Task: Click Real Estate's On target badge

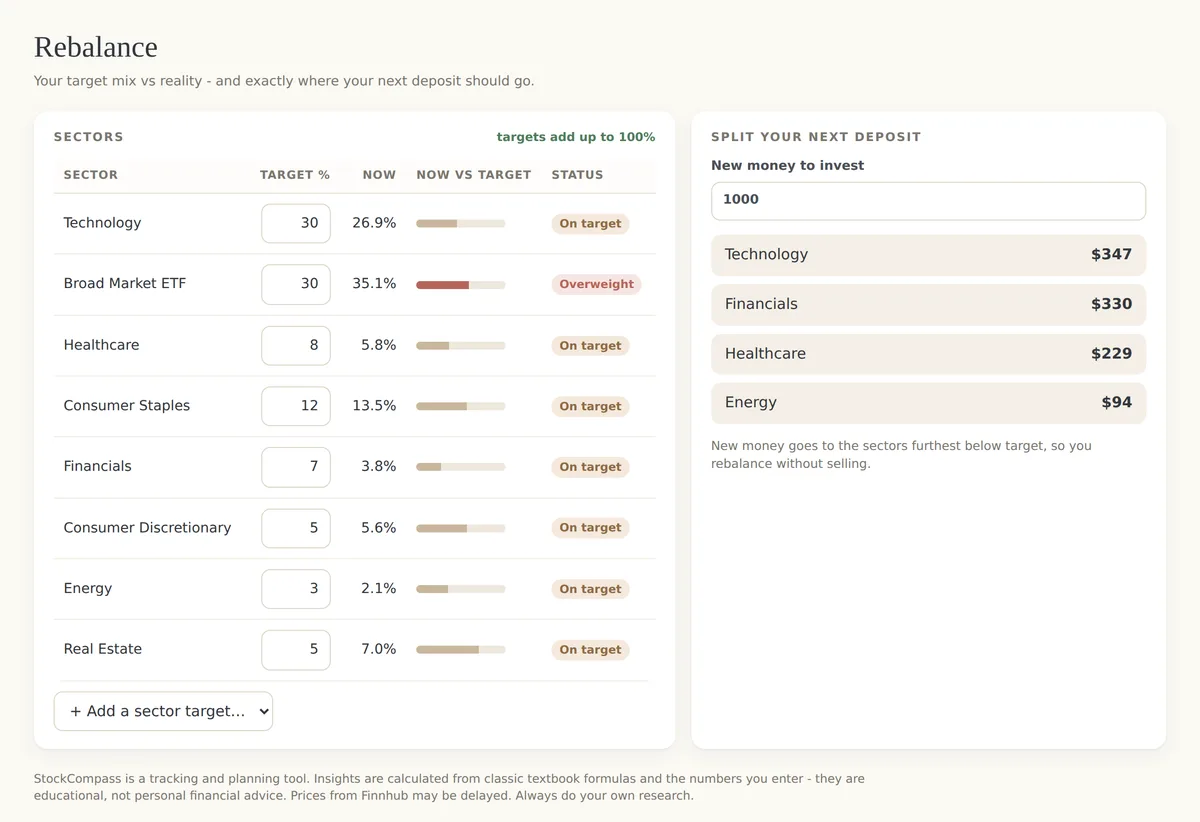Action: [590, 650]
